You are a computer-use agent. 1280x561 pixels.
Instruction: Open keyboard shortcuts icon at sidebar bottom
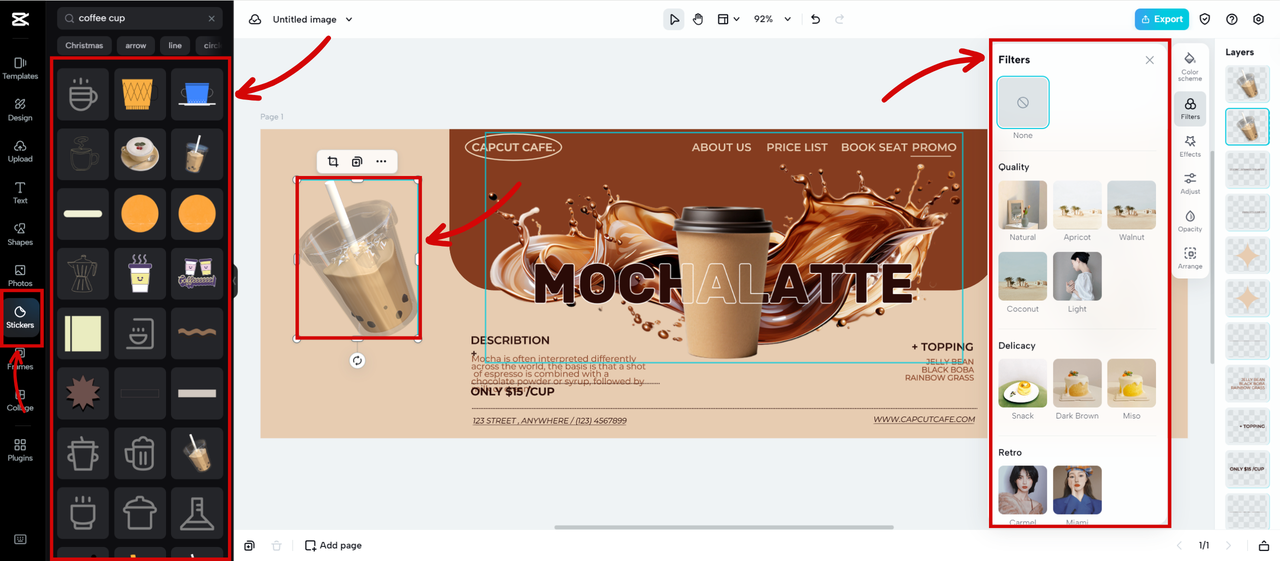click(x=20, y=539)
